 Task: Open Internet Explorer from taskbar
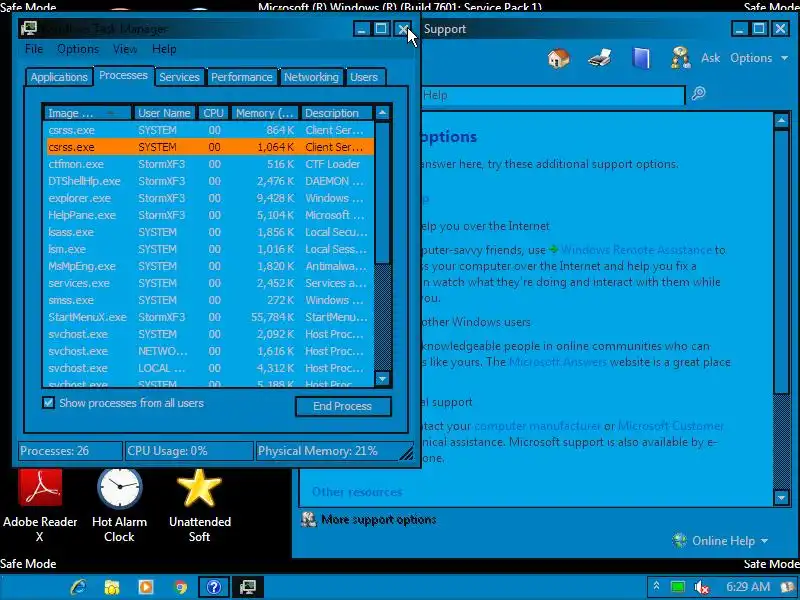click(78, 587)
